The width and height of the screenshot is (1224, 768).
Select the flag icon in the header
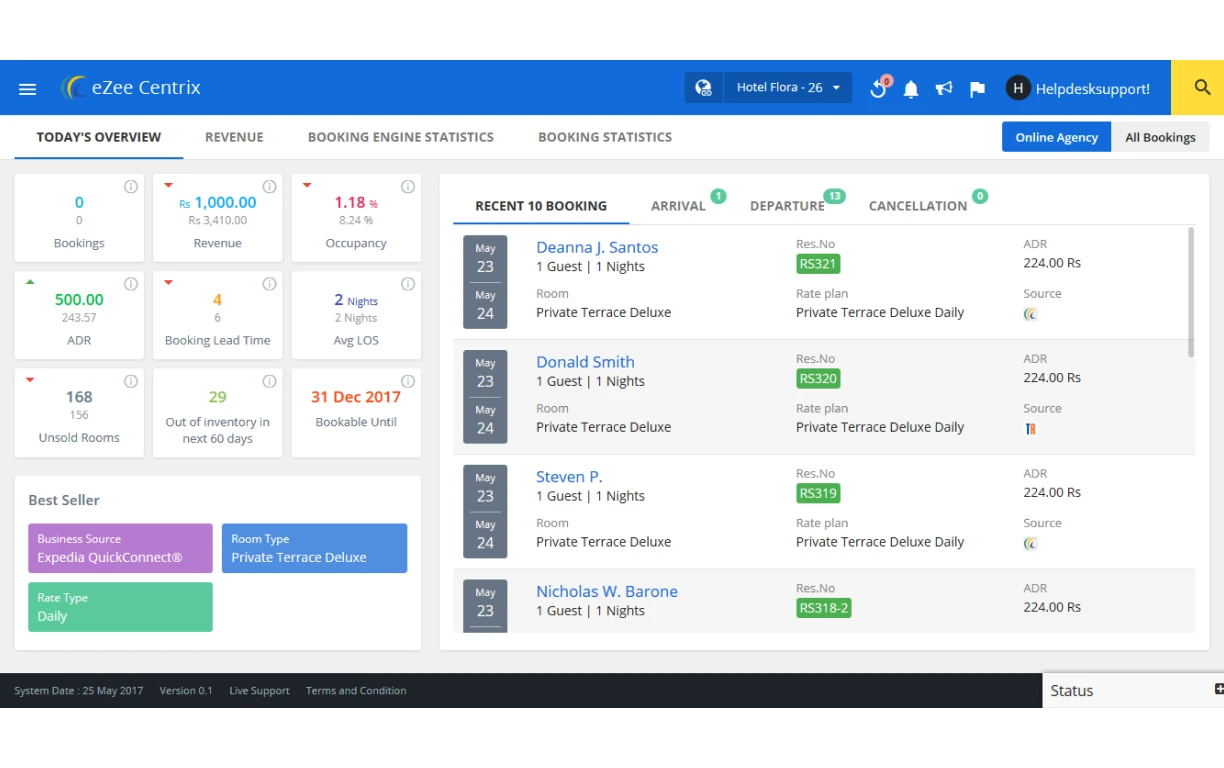click(977, 88)
